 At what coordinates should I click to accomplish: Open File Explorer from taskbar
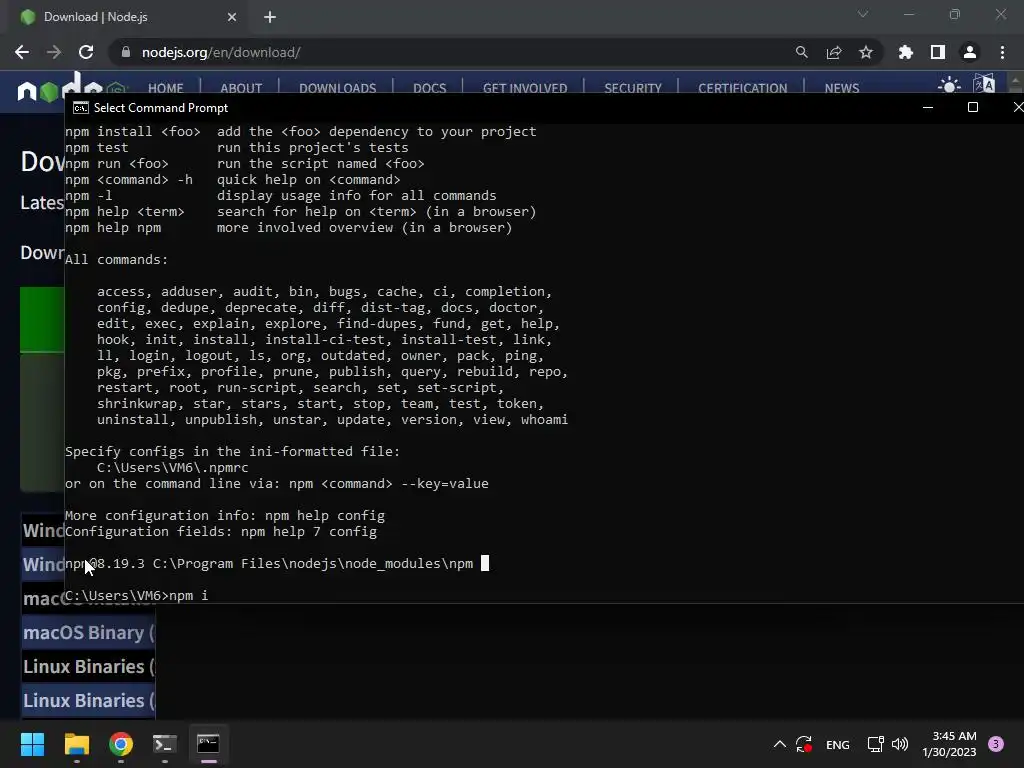[x=76, y=744]
